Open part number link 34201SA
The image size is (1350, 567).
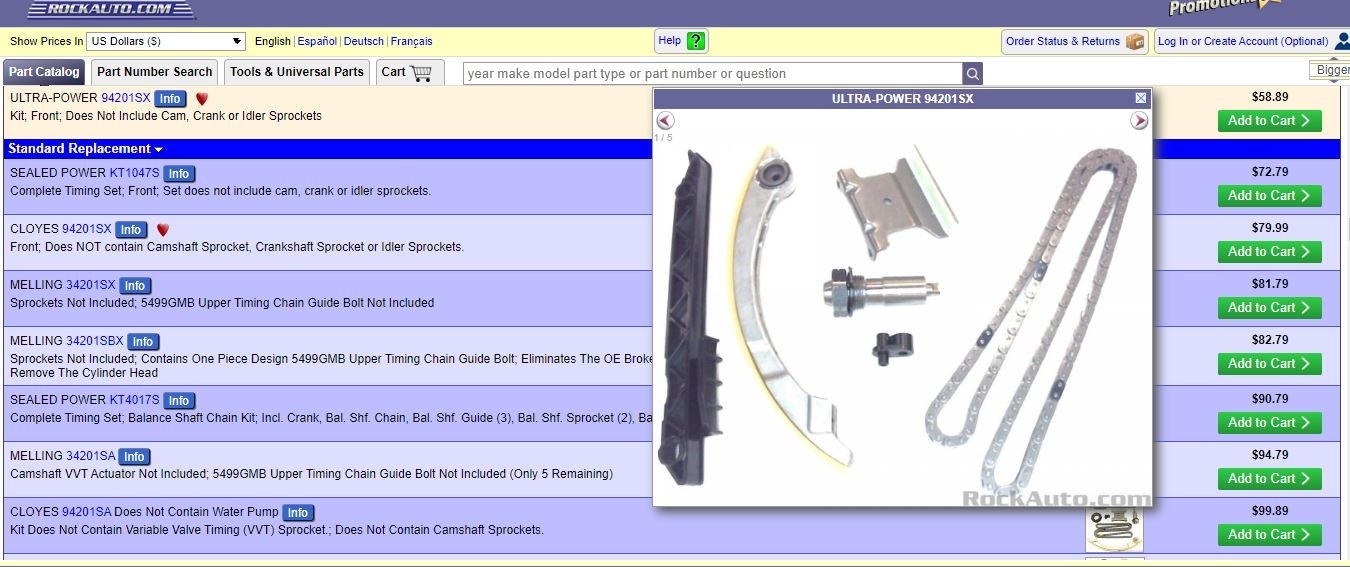click(x=91, y=456)
